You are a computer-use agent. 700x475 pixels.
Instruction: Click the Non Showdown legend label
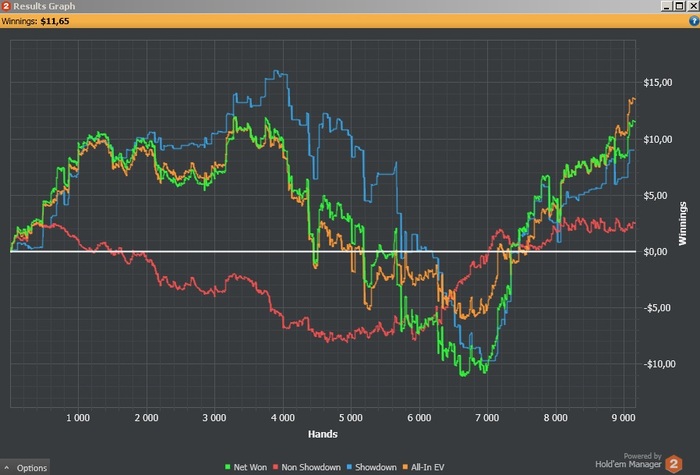coord(311,467)
